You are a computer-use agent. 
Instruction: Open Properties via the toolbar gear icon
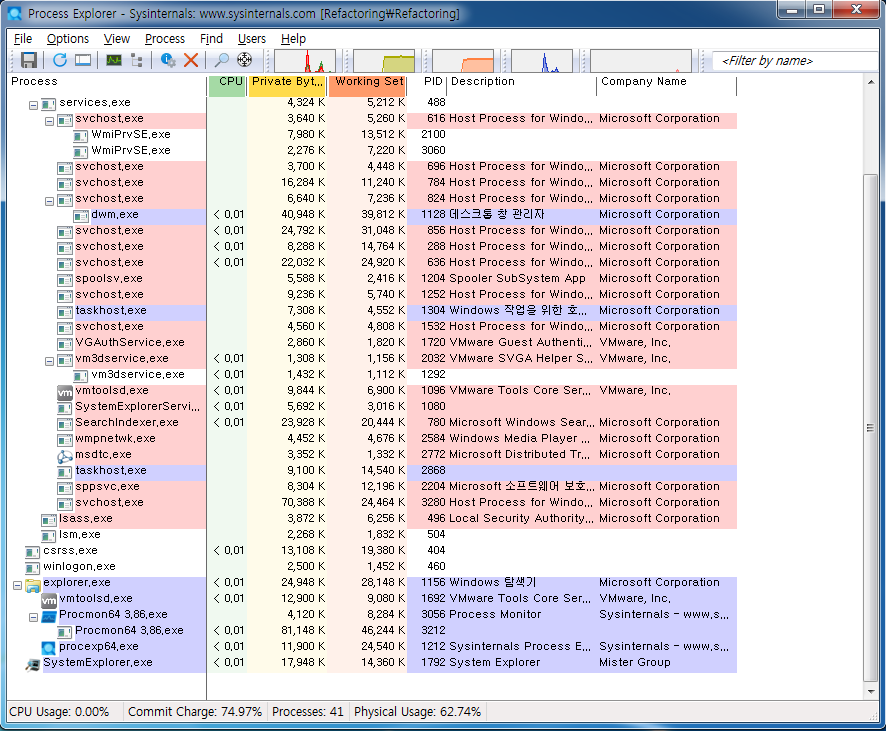tap(168, 60)
